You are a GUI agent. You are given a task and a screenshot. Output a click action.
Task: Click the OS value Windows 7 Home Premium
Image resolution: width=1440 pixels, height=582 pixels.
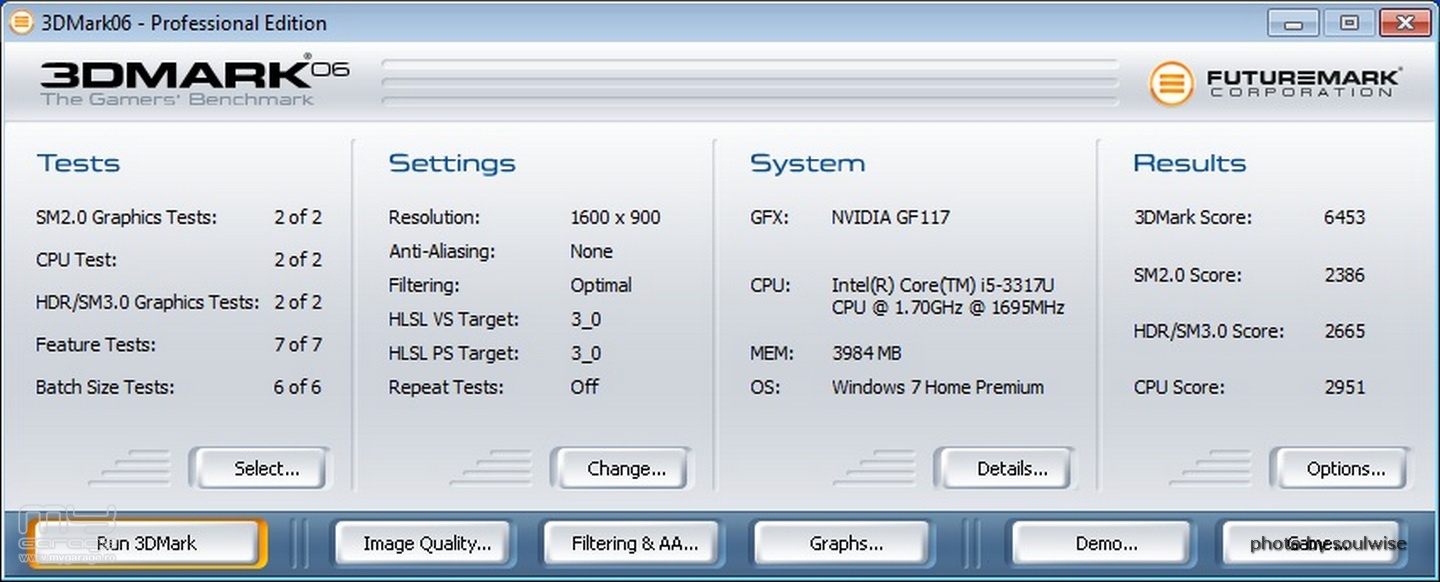click(x=937, y=387)
